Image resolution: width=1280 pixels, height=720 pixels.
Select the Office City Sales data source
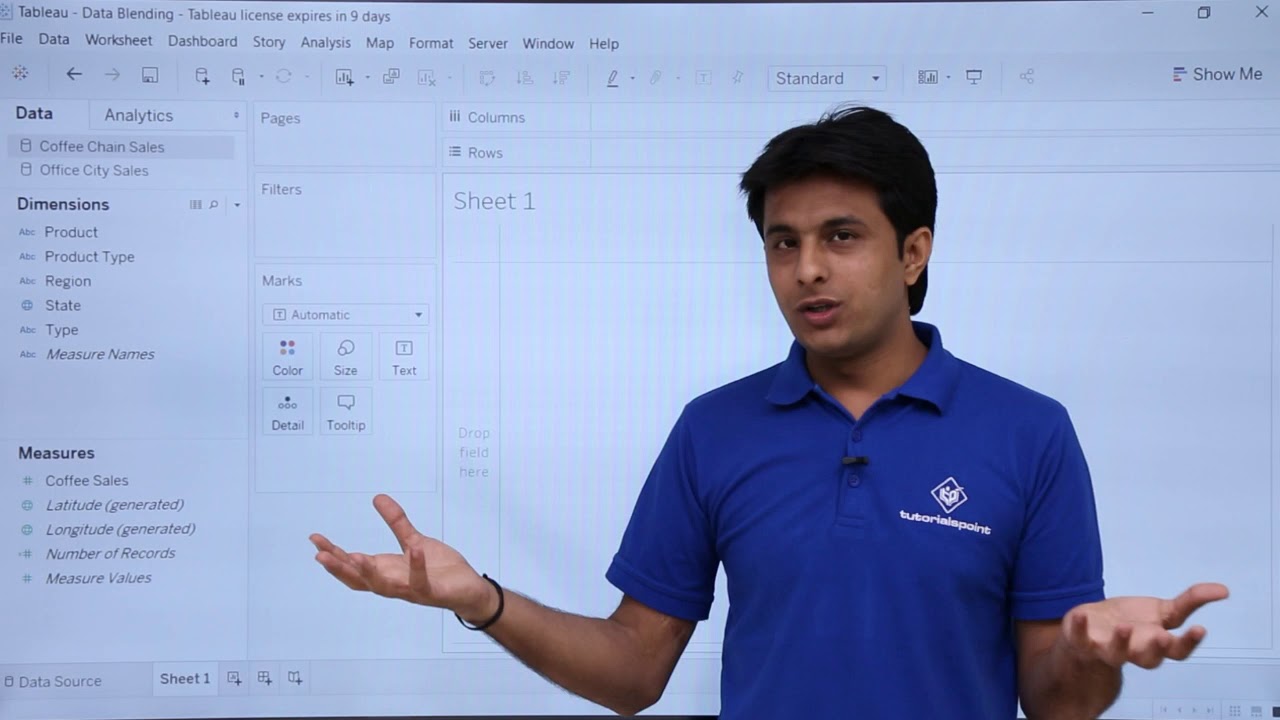tap(93, 170)
